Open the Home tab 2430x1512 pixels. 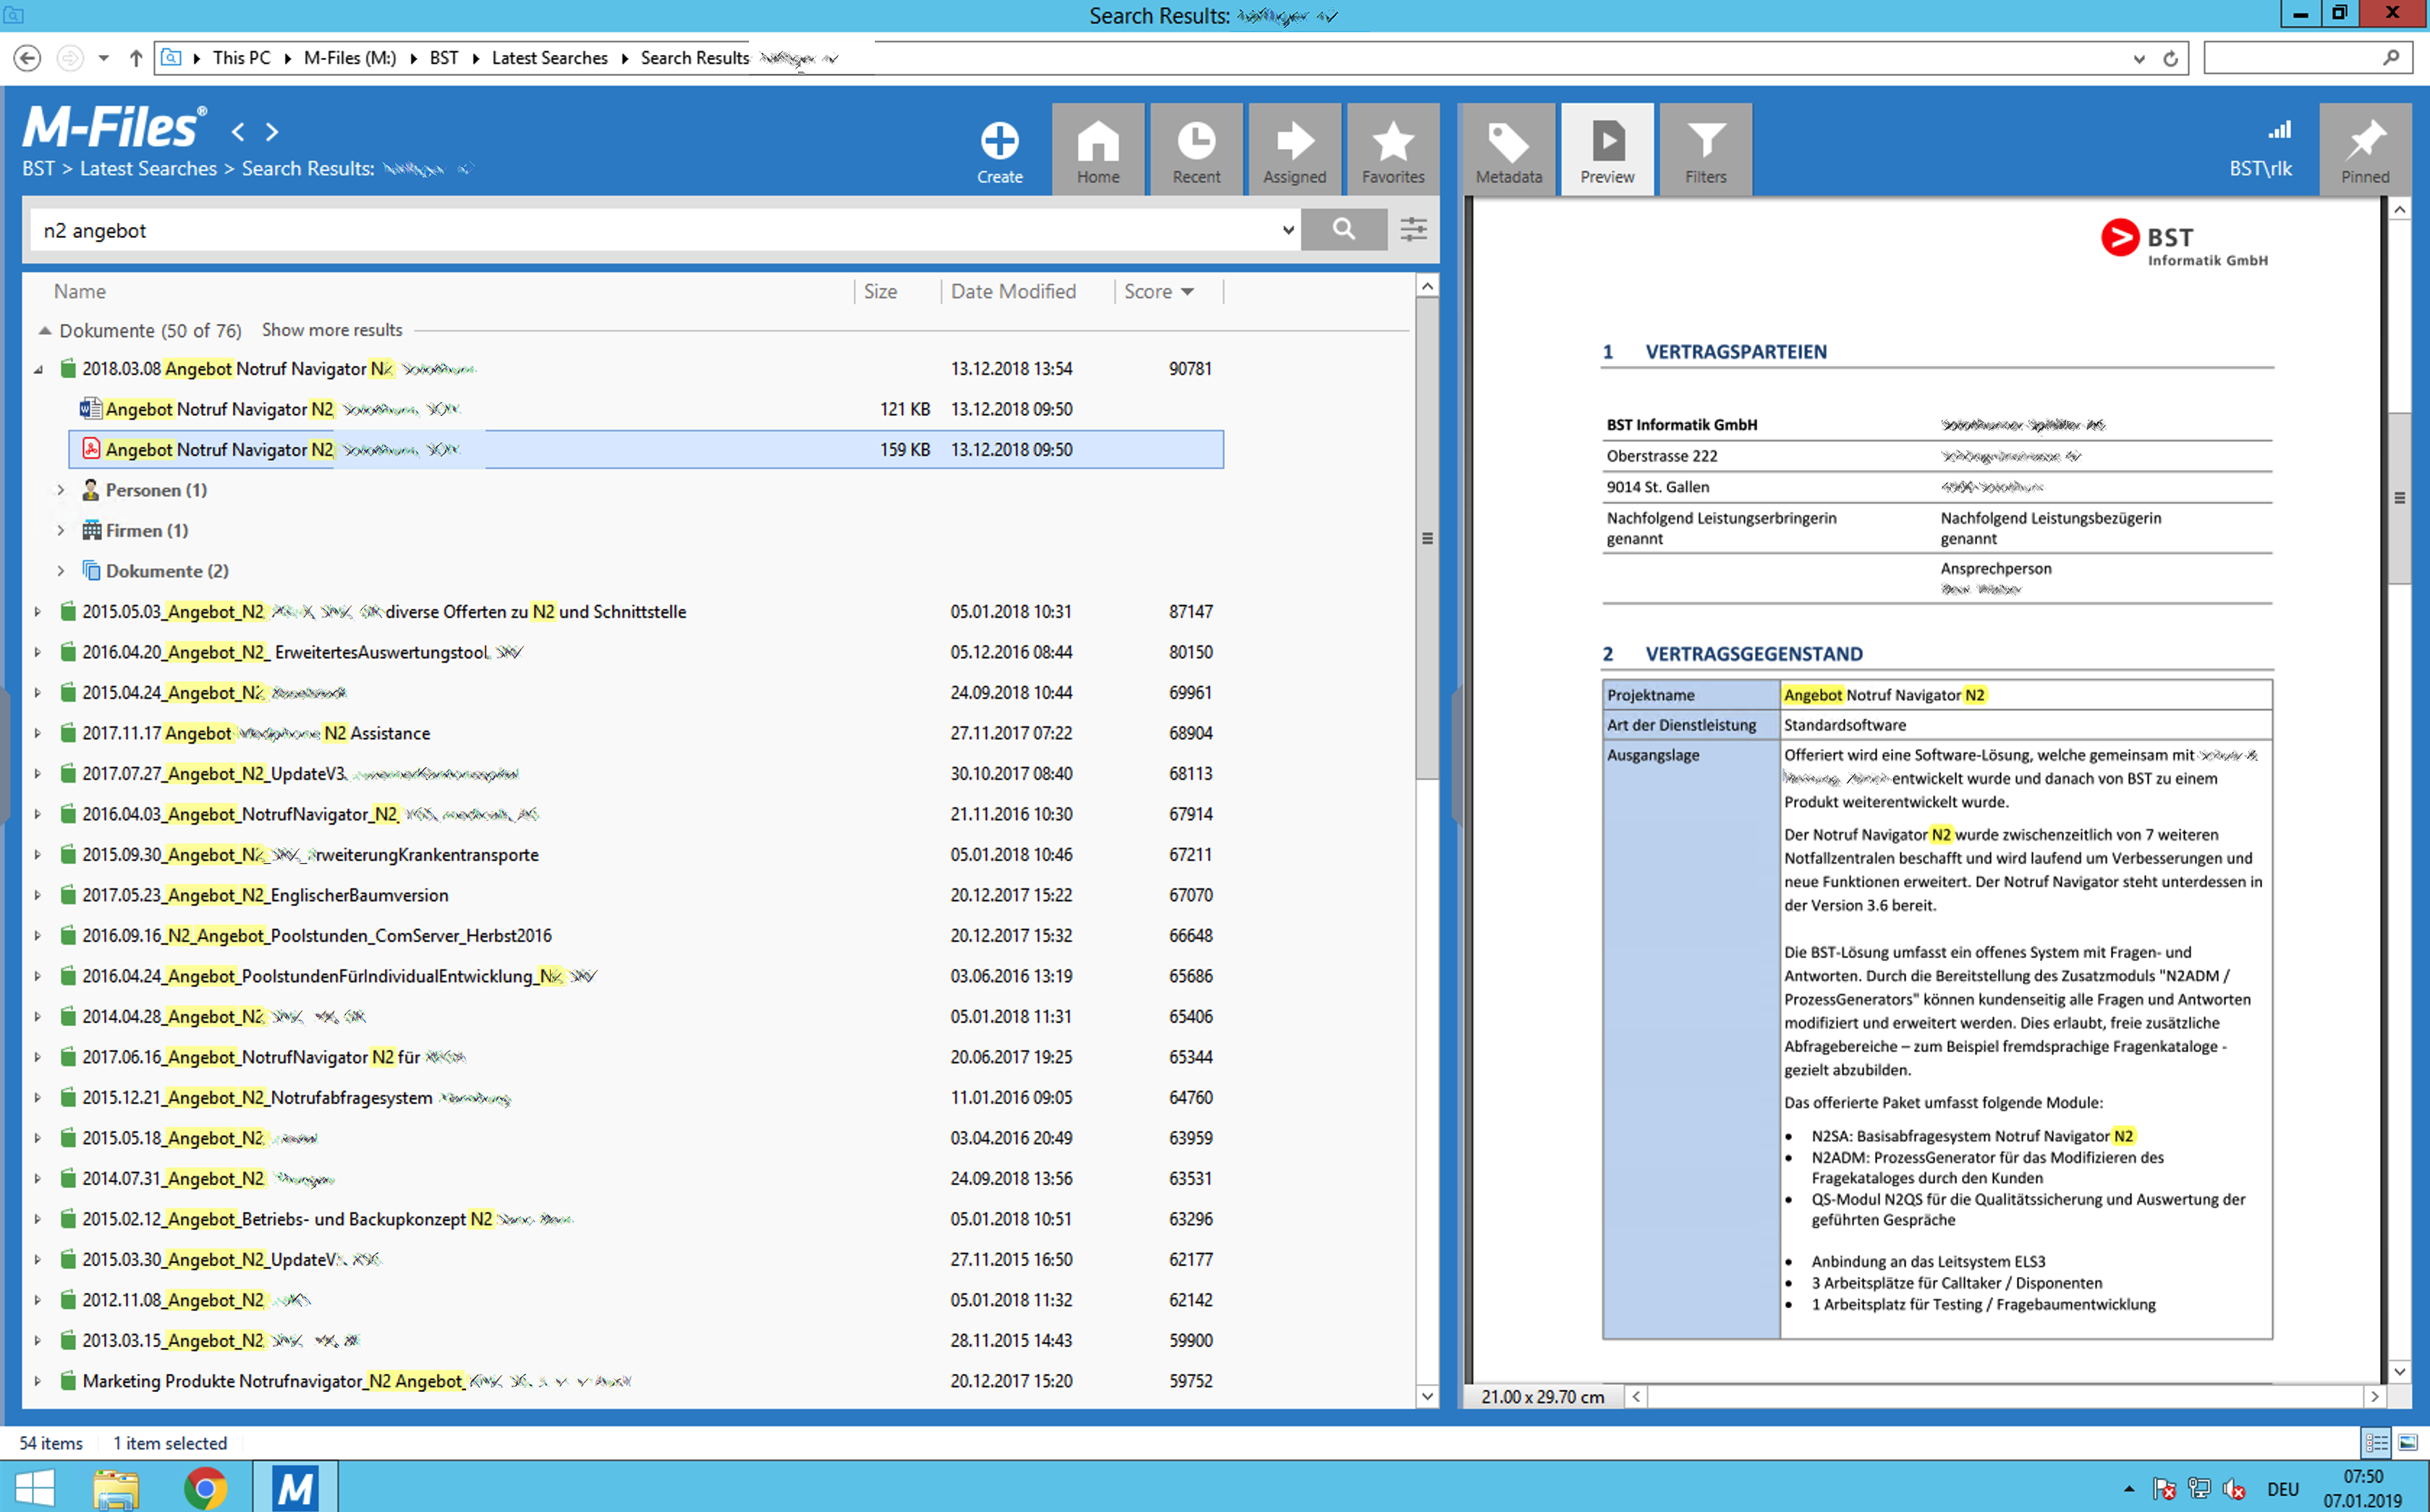(1097, 149)
